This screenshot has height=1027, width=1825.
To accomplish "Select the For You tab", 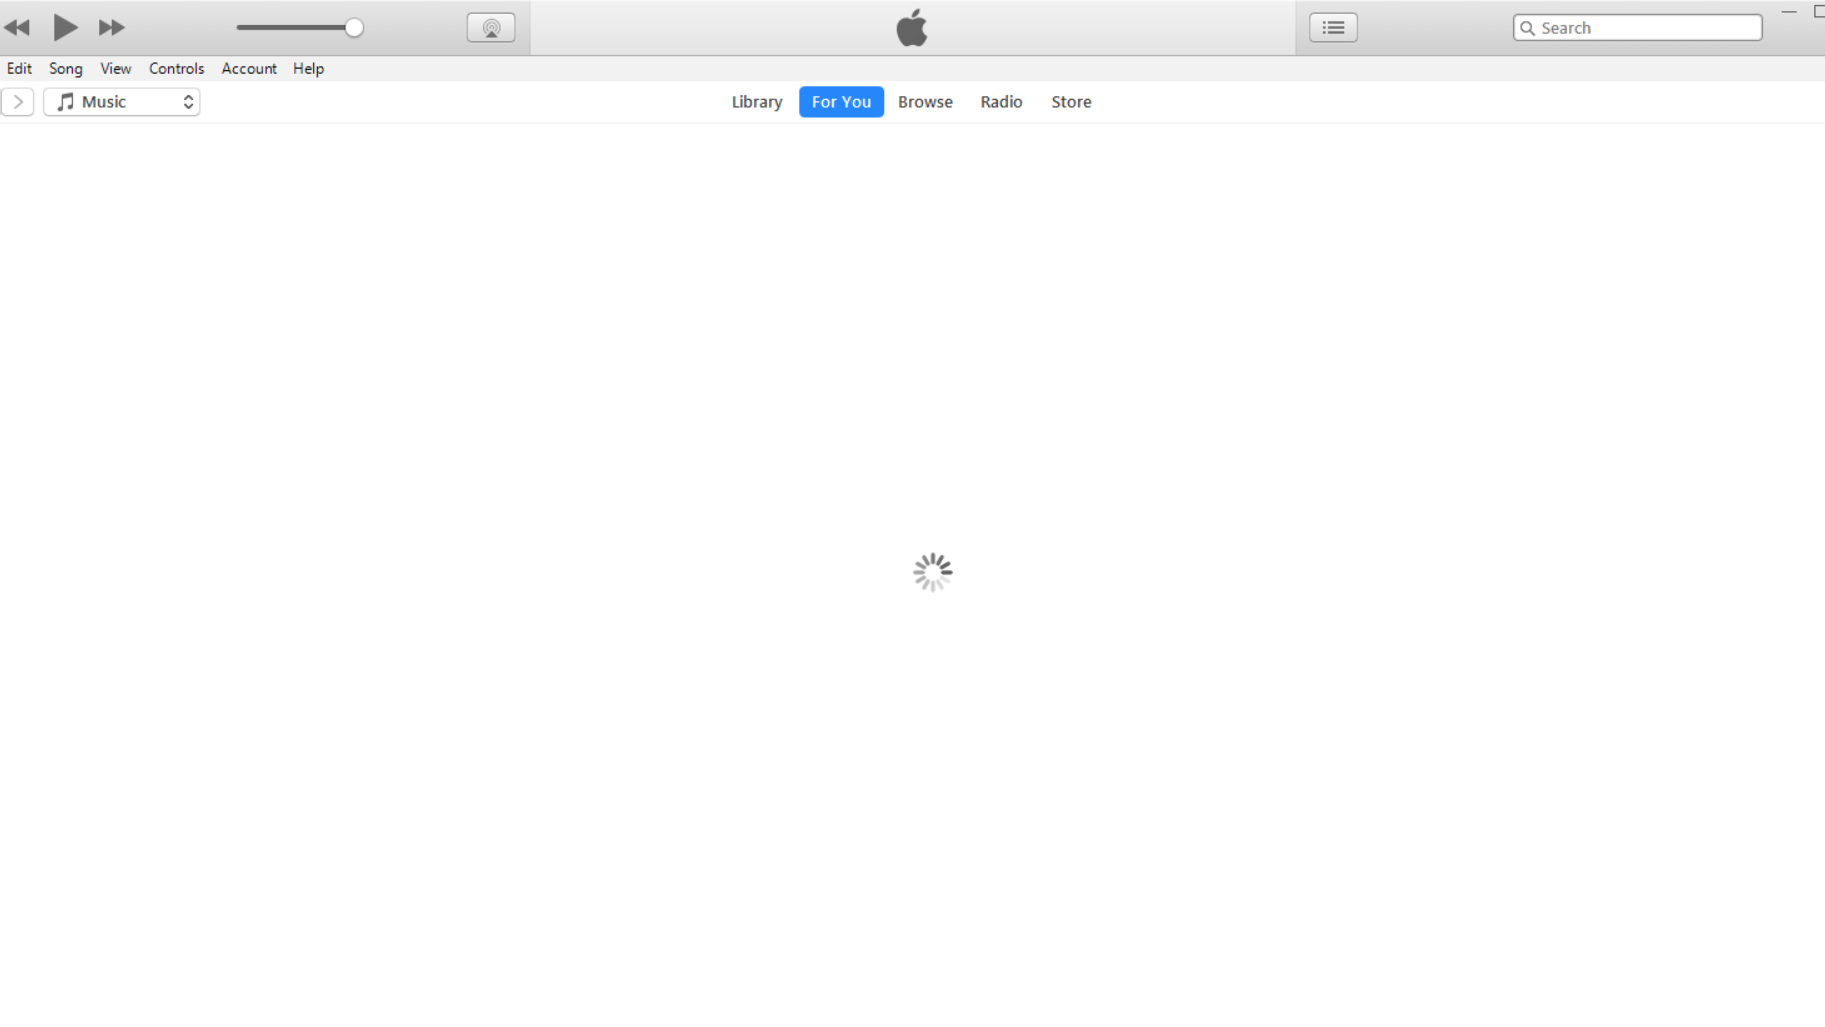I will coord(842,102).
